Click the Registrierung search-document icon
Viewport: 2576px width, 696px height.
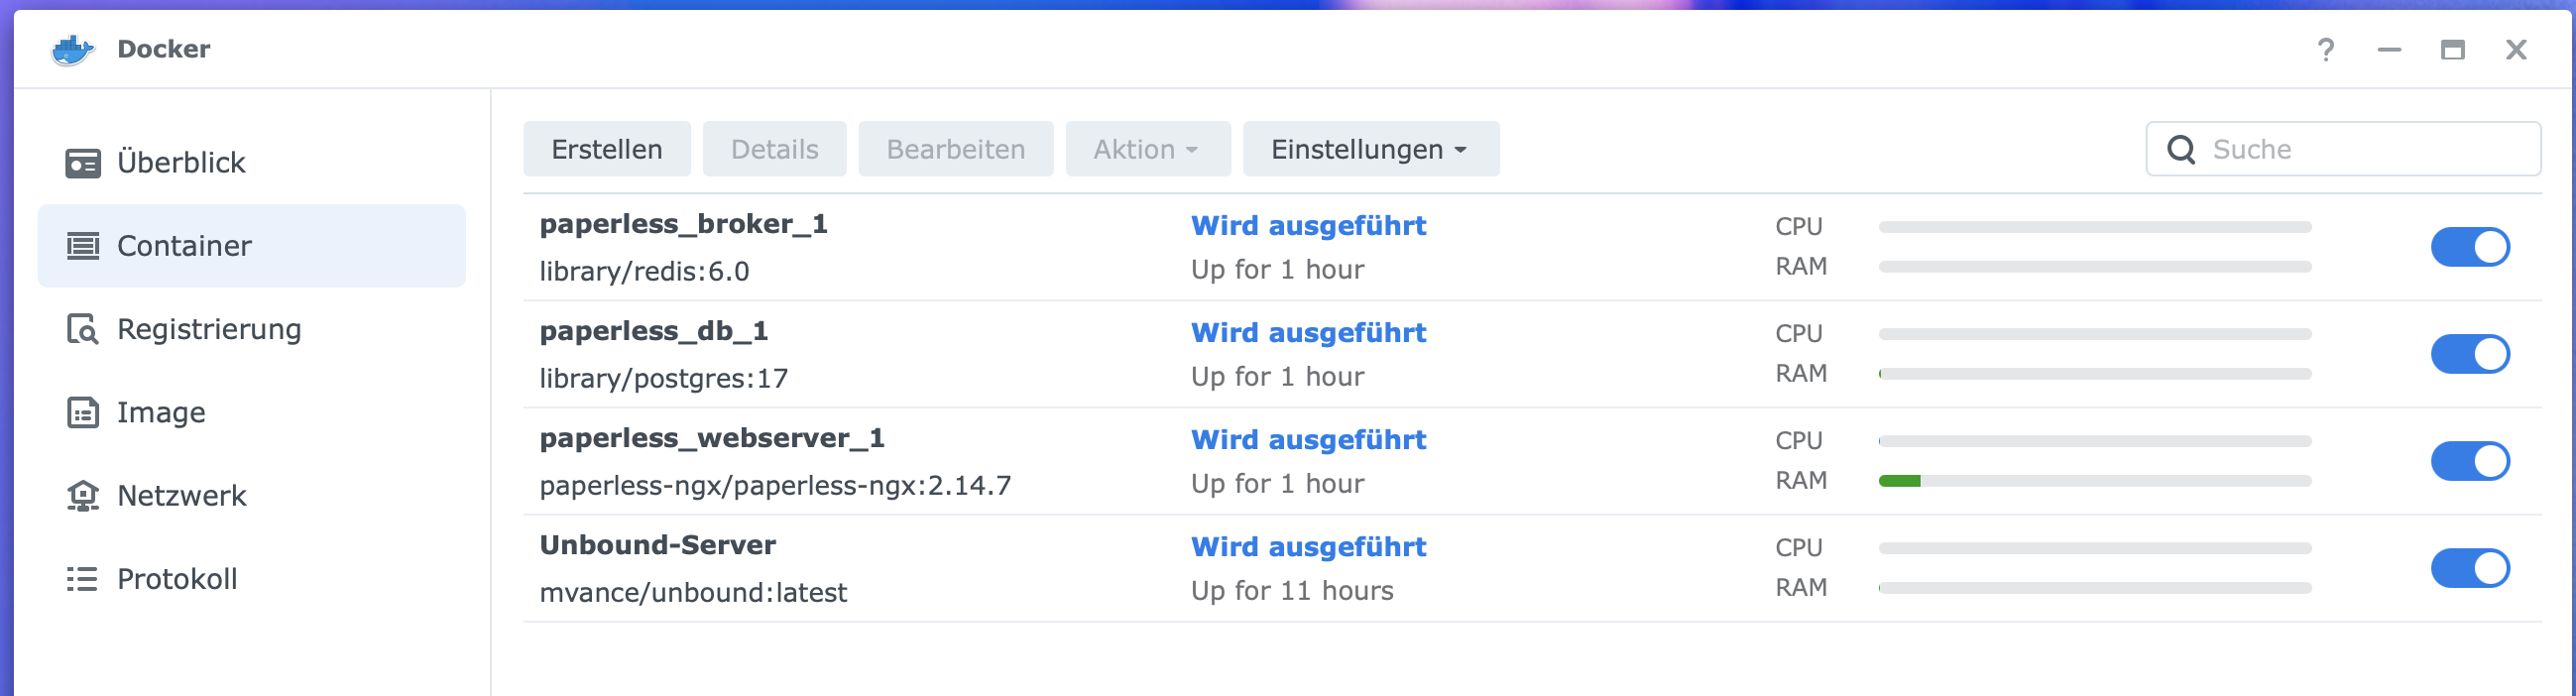(x=82, y=329)
